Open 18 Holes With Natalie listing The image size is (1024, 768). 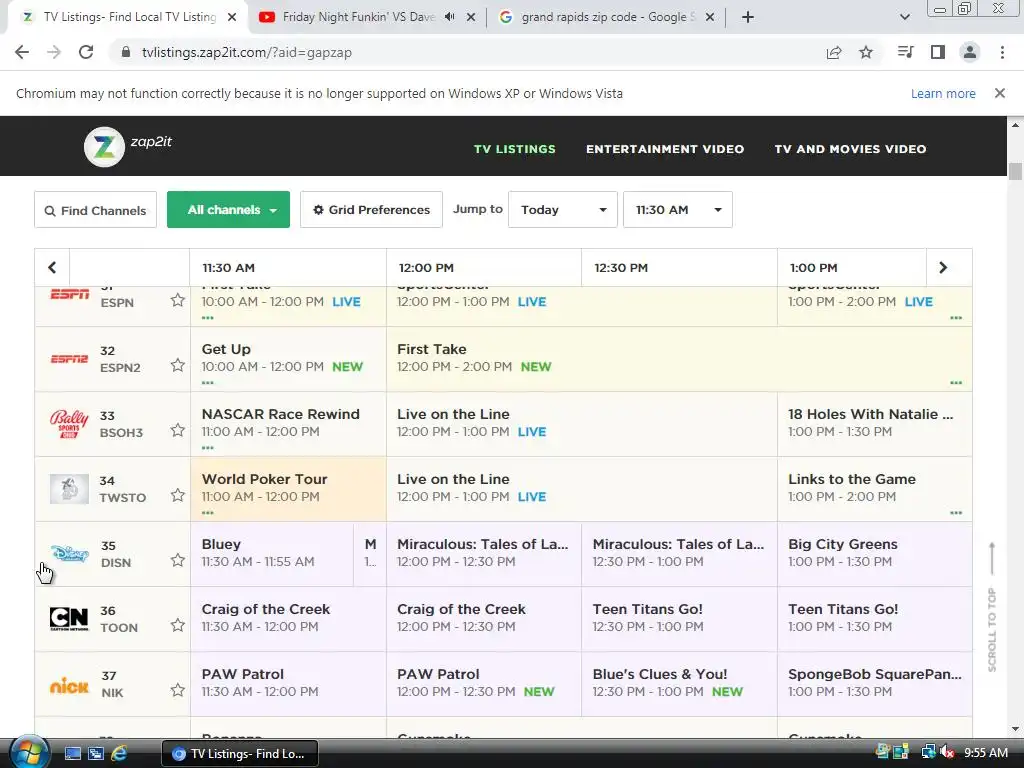[x=874, y=423]
